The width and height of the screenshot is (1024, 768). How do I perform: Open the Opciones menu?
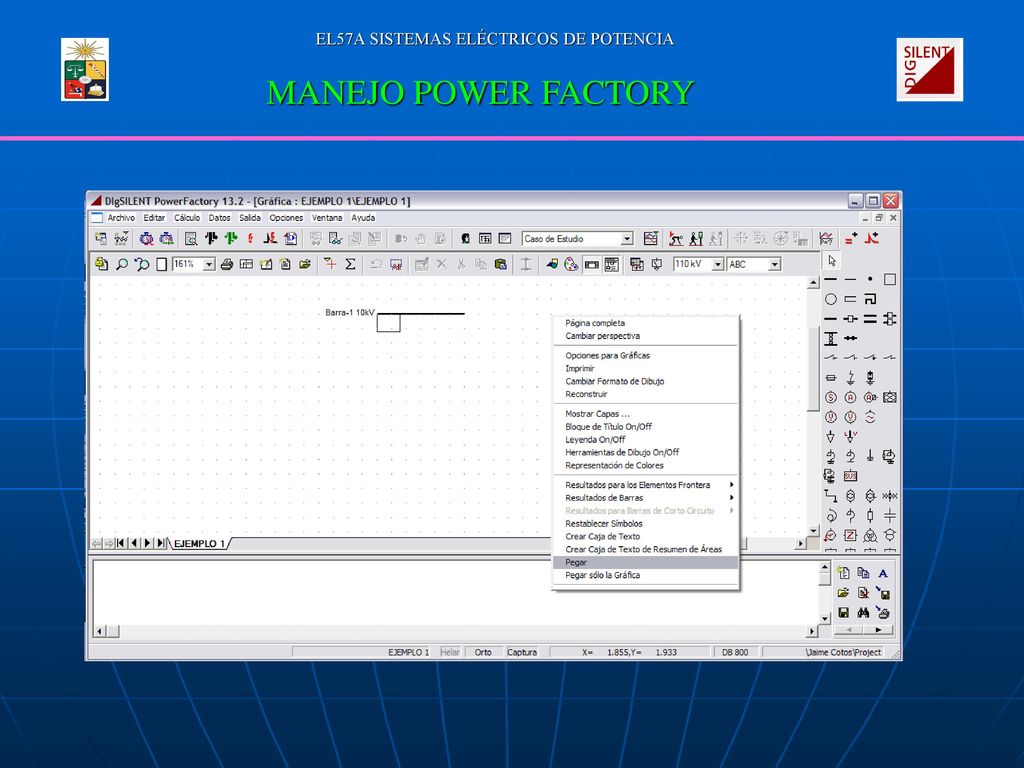(x=286, y=218)
